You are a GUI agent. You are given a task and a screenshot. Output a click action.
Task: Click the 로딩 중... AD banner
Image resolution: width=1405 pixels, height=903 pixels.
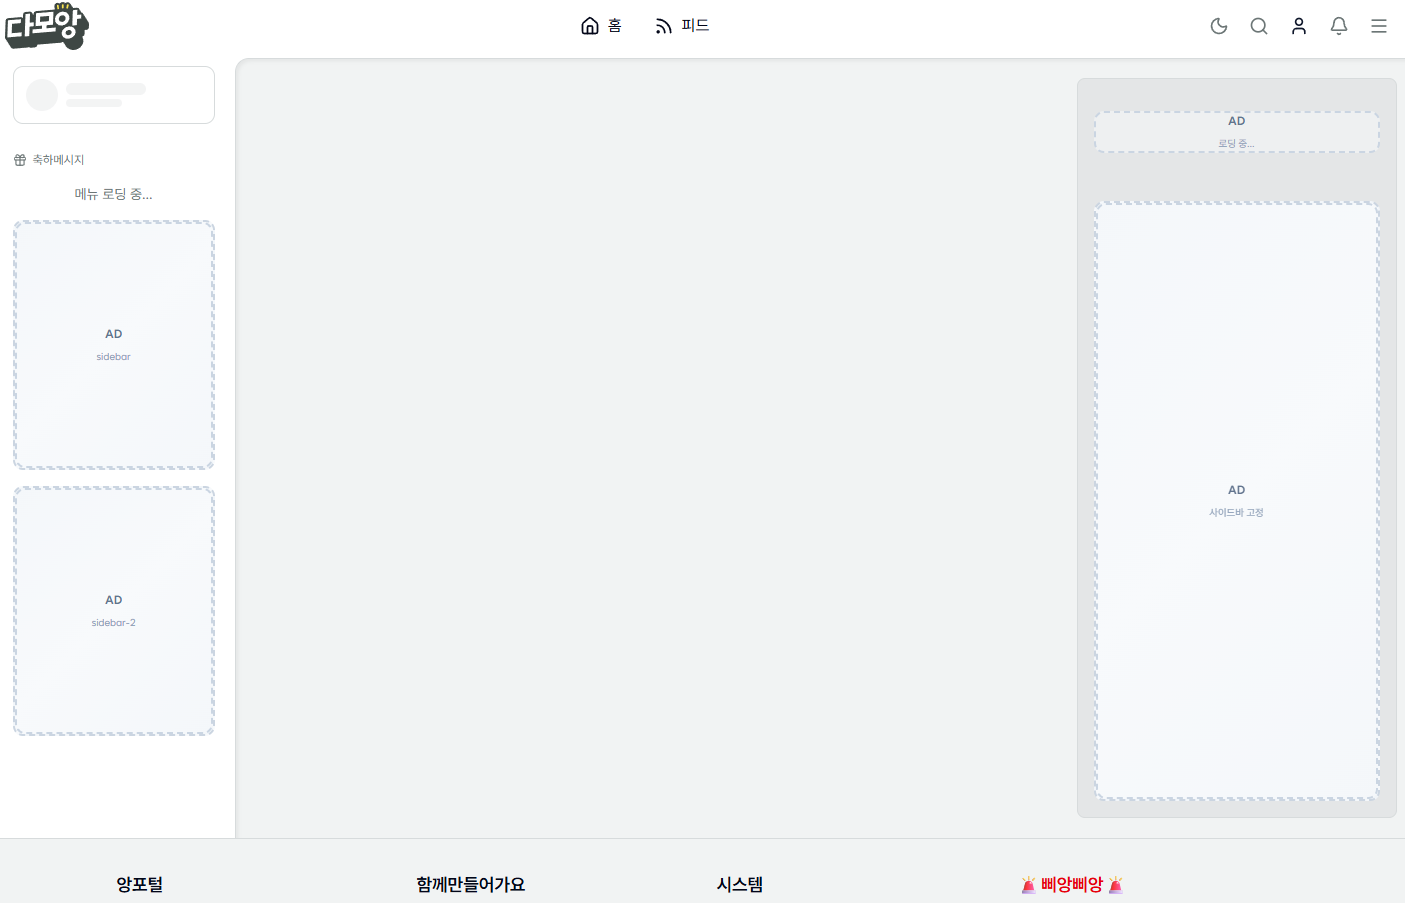[1237, 132]
